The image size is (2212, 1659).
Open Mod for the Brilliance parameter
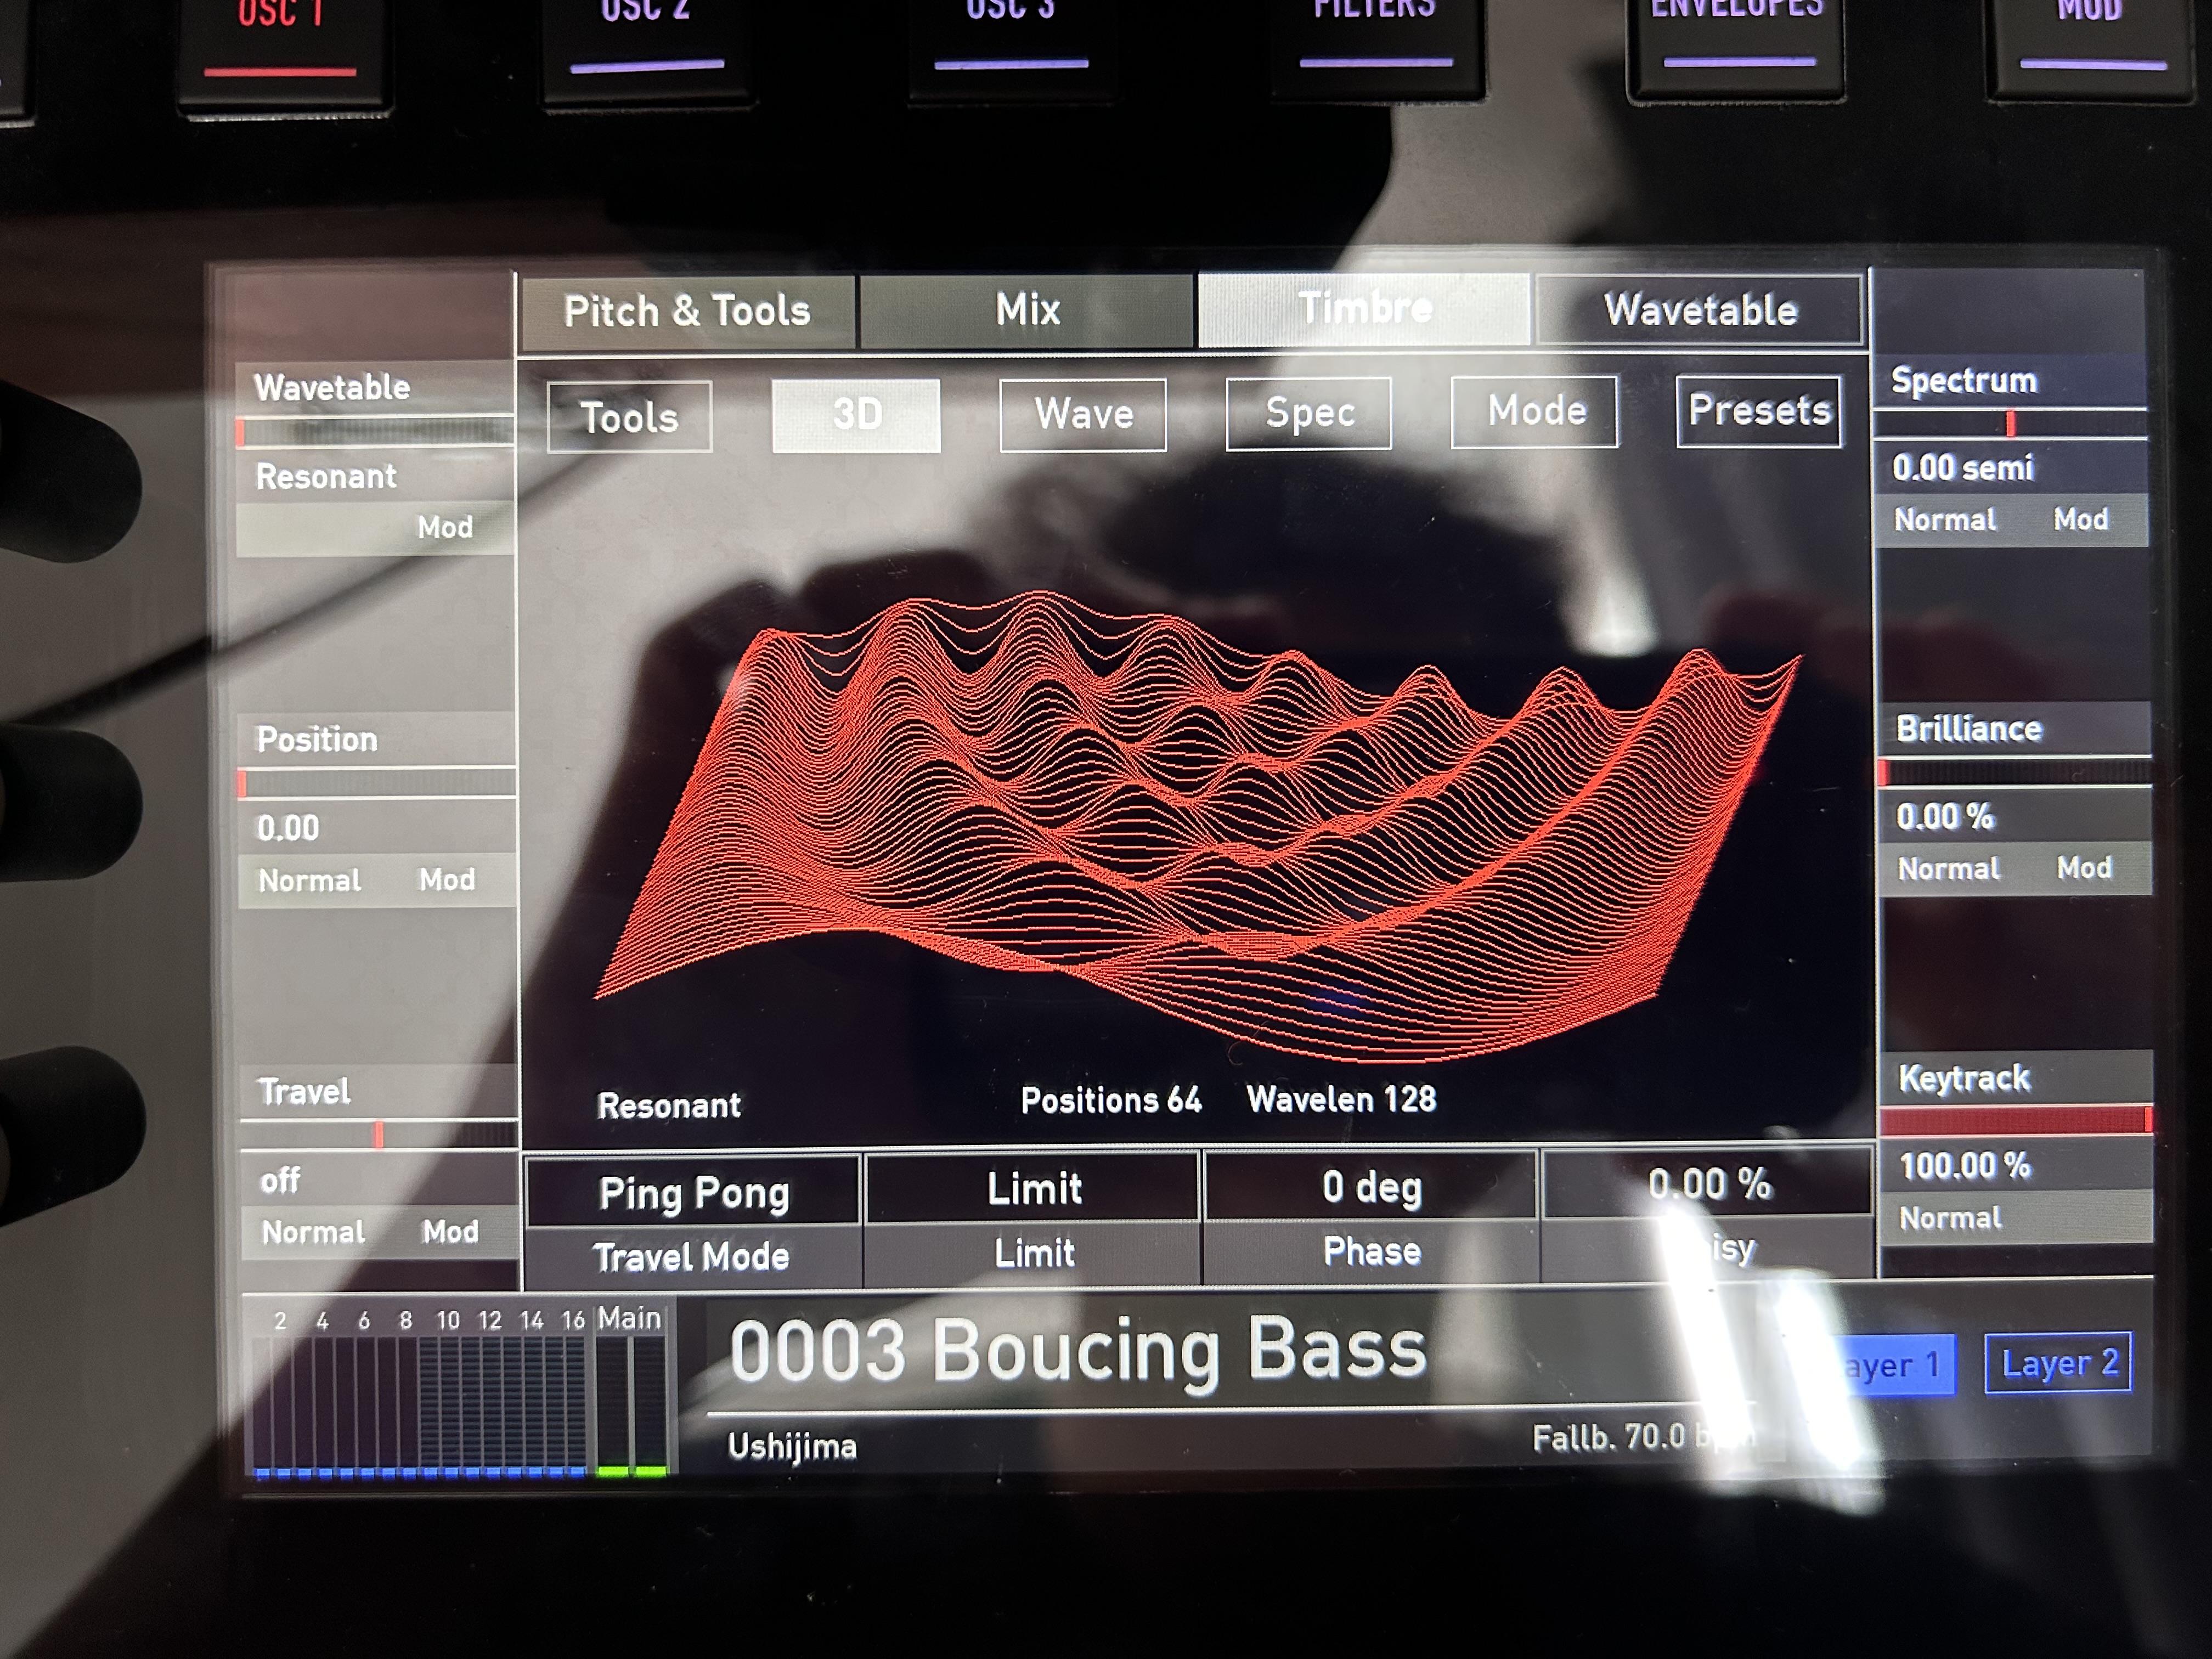[x=2084, y=868]
